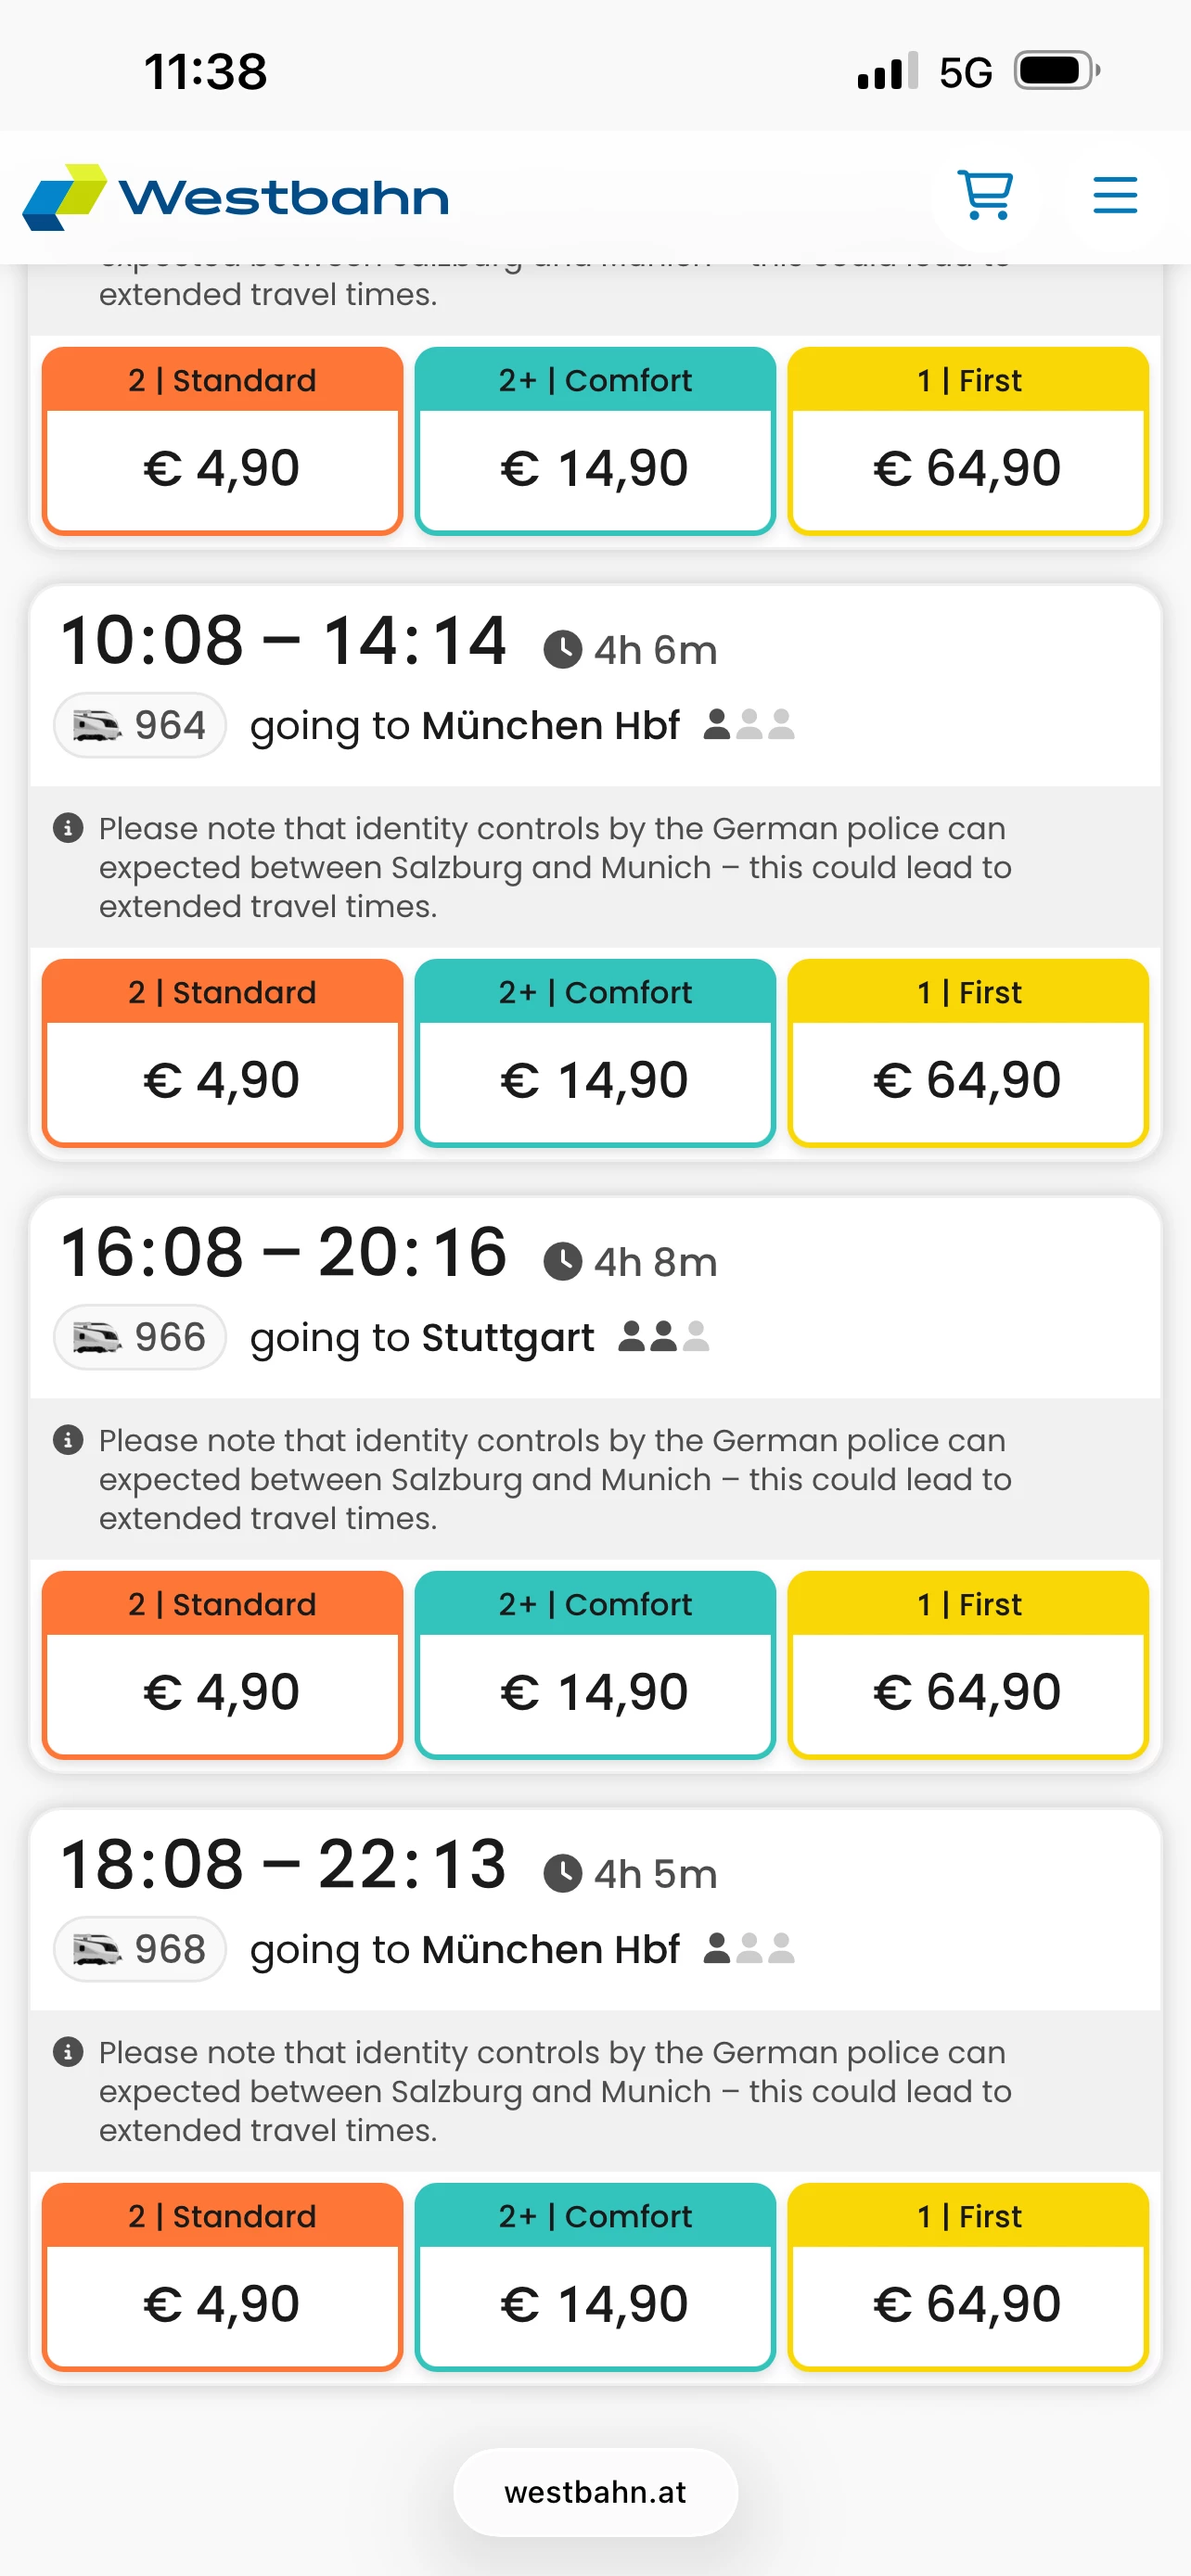Tap the Westbahn logo
The image size is (1191, 2576).
236,197
